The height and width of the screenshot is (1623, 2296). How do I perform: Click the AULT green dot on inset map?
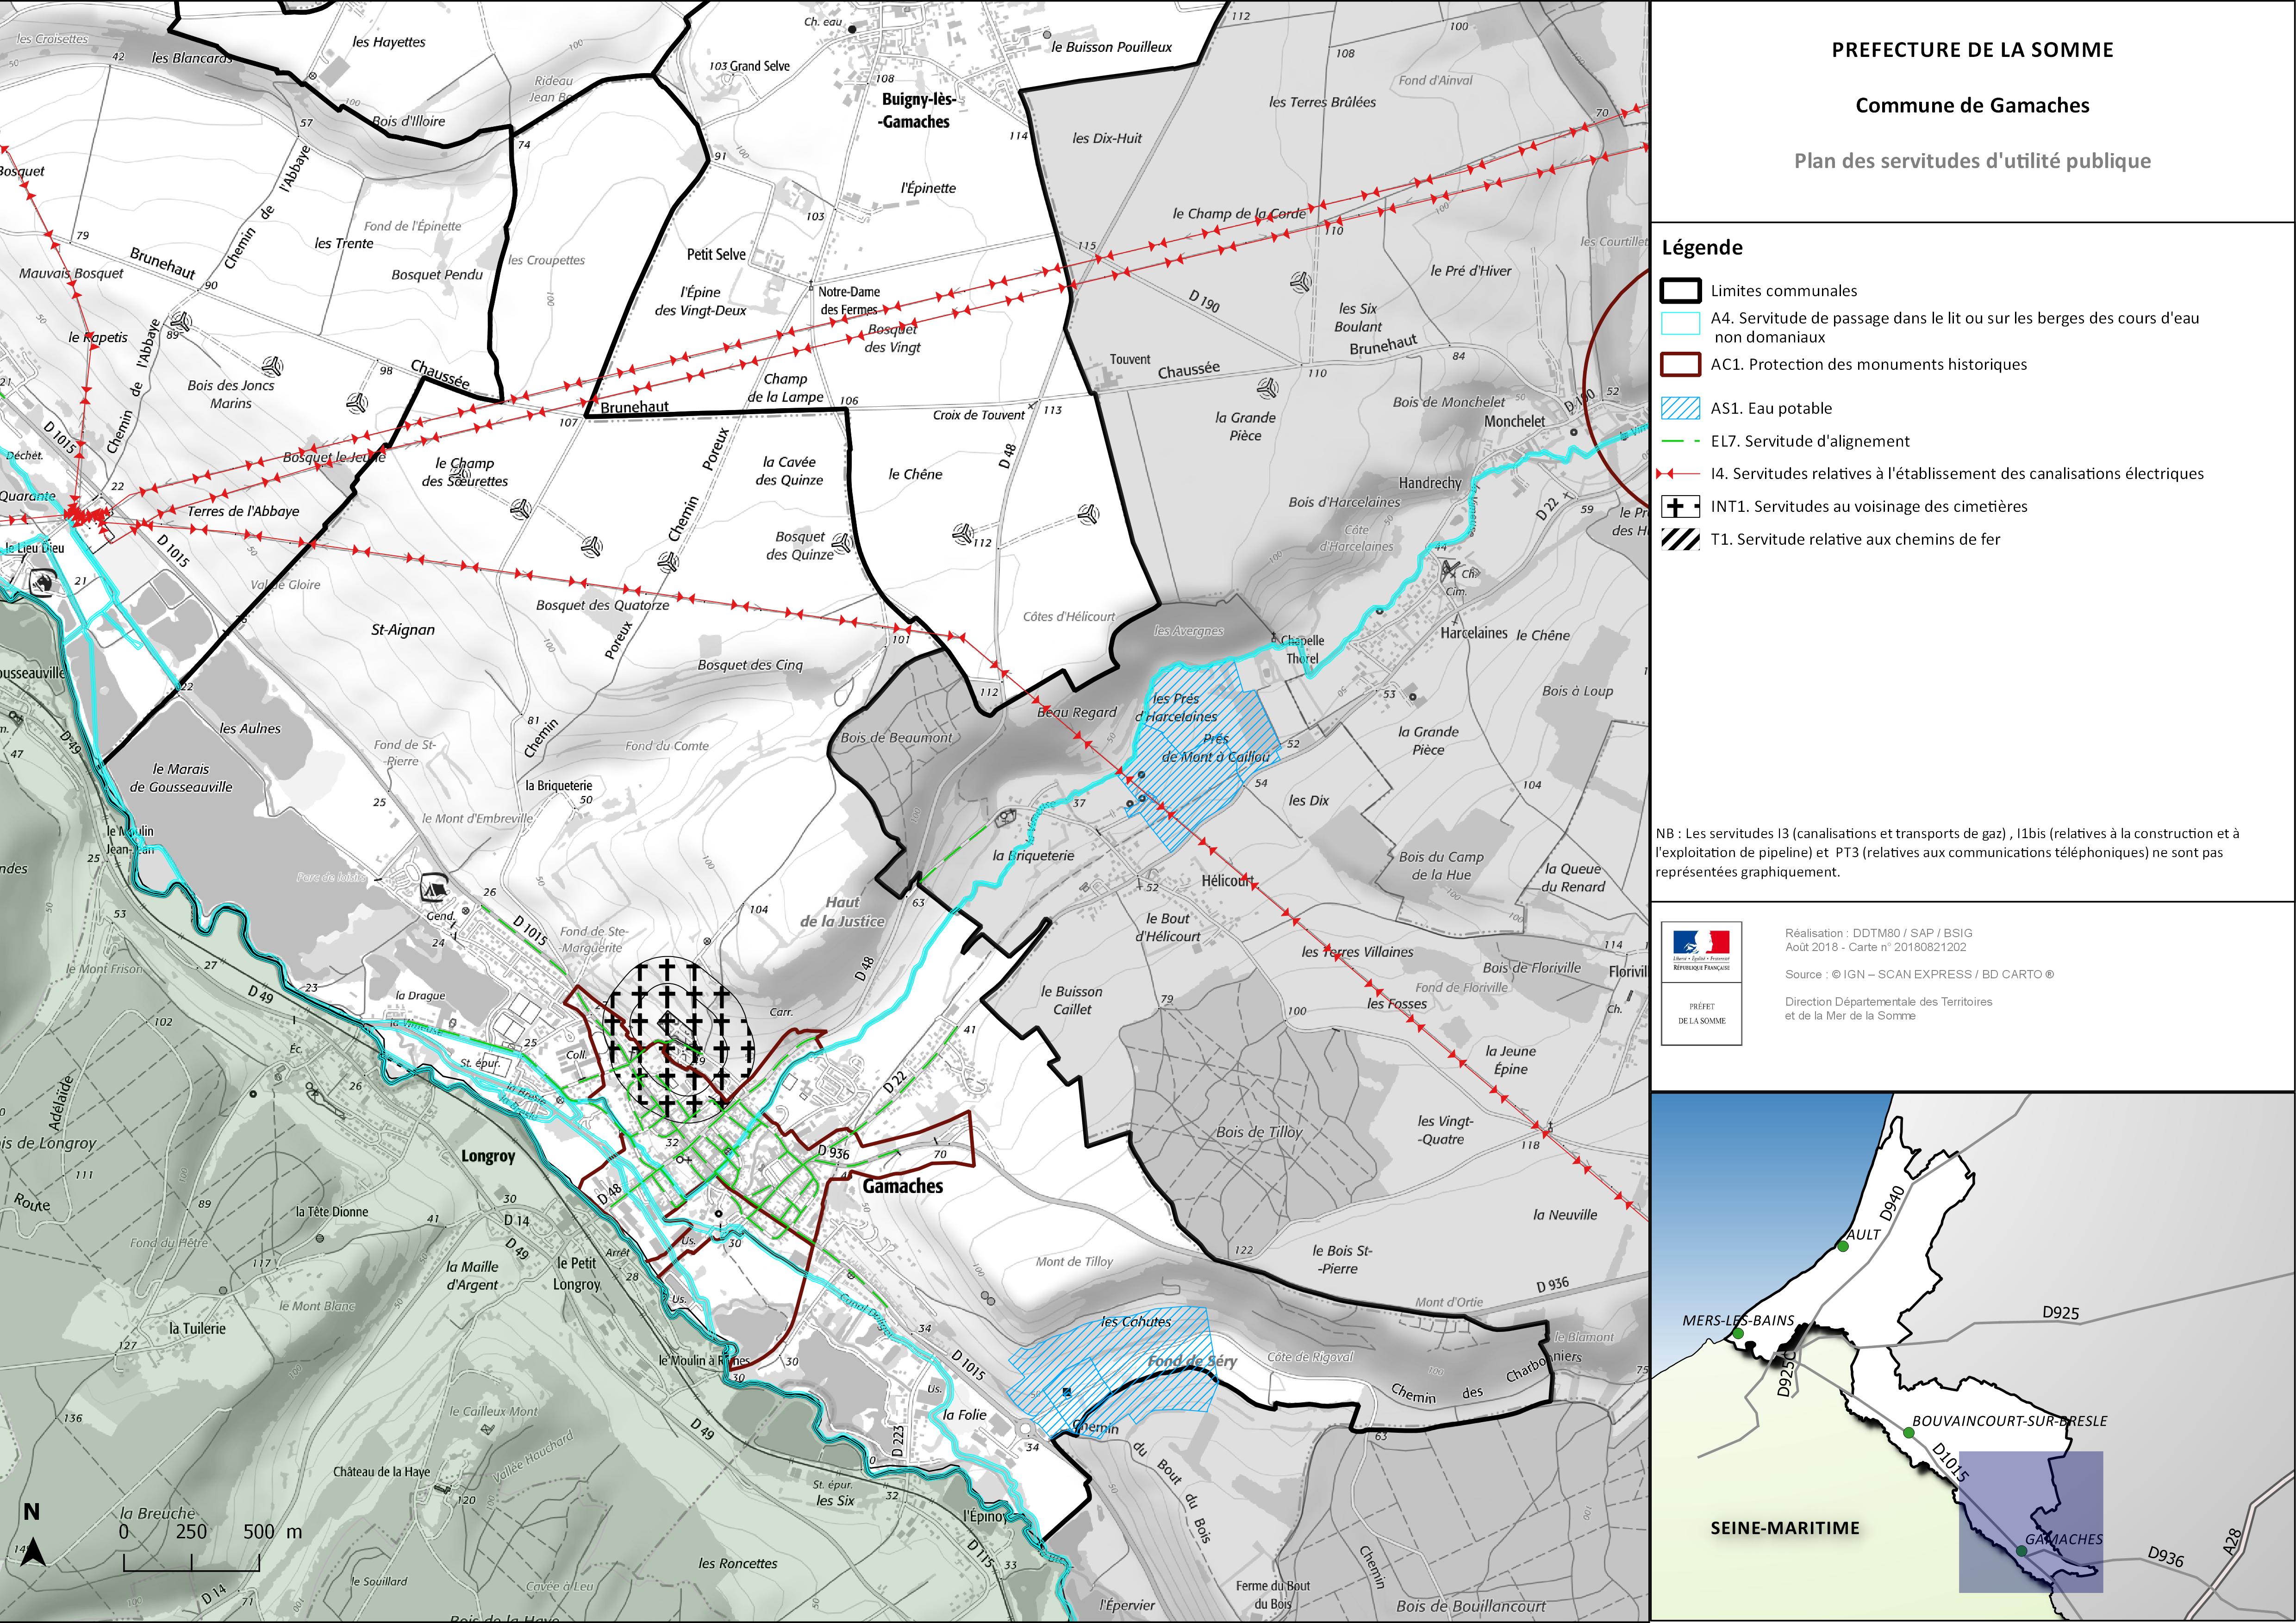(x=1842, y=1247)
